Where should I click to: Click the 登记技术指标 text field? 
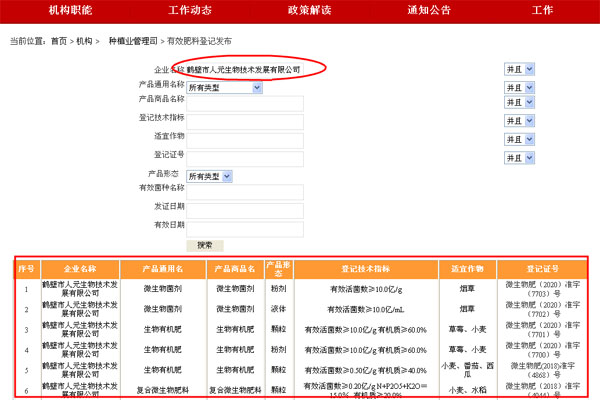(245, 122)
